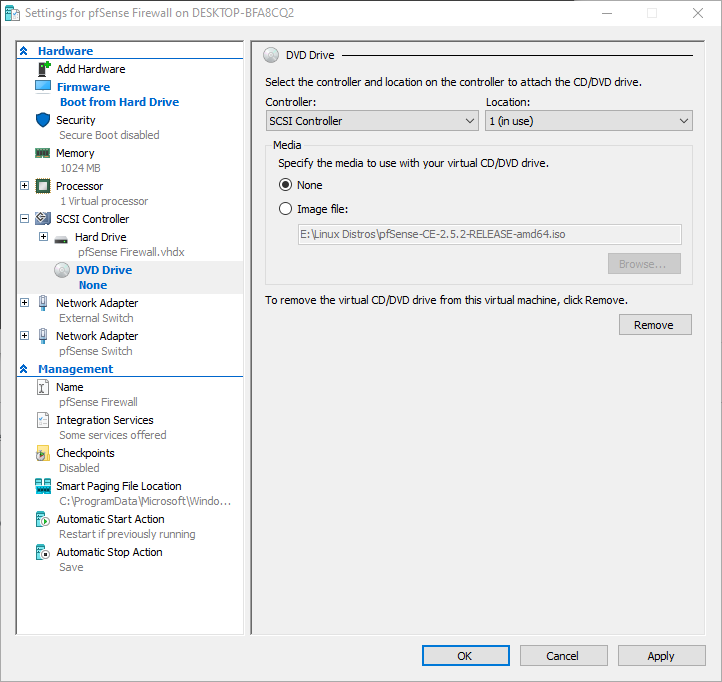Open the Controller dropdown
This screenshot has height=682, width=722.
(x=372, y=121)
